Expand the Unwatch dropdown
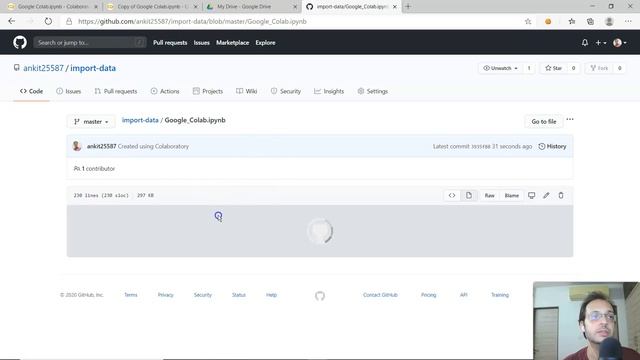640x360 pixels. (500, 68)
